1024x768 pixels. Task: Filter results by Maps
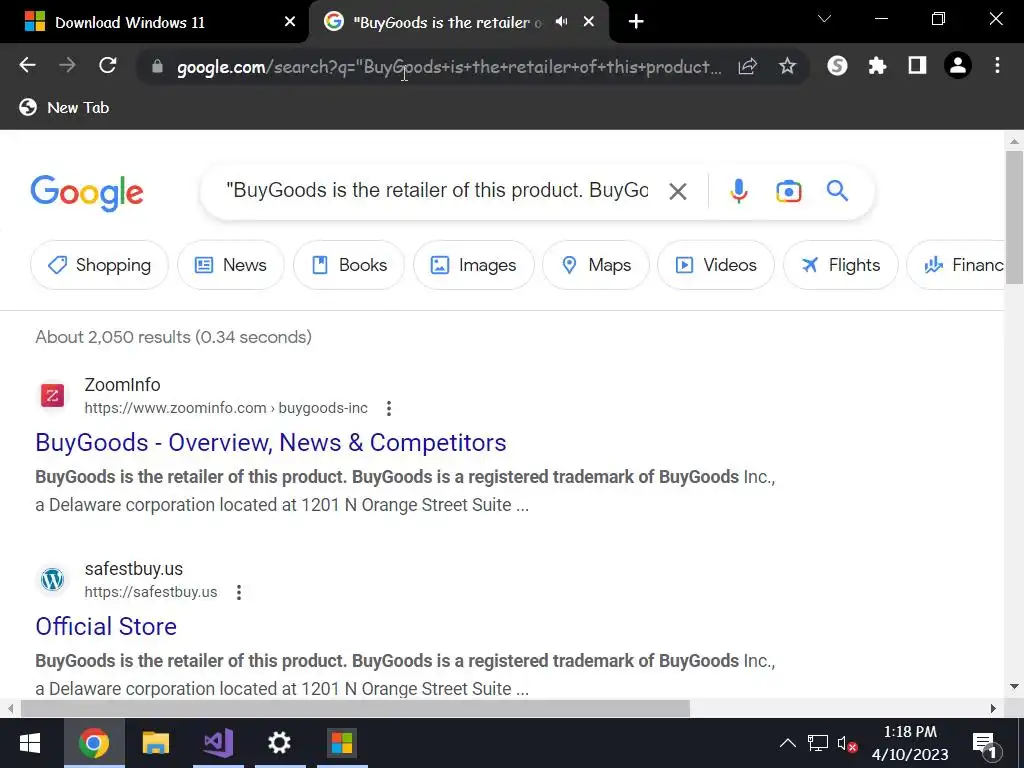pyautogui.click(x=596, y=265)
